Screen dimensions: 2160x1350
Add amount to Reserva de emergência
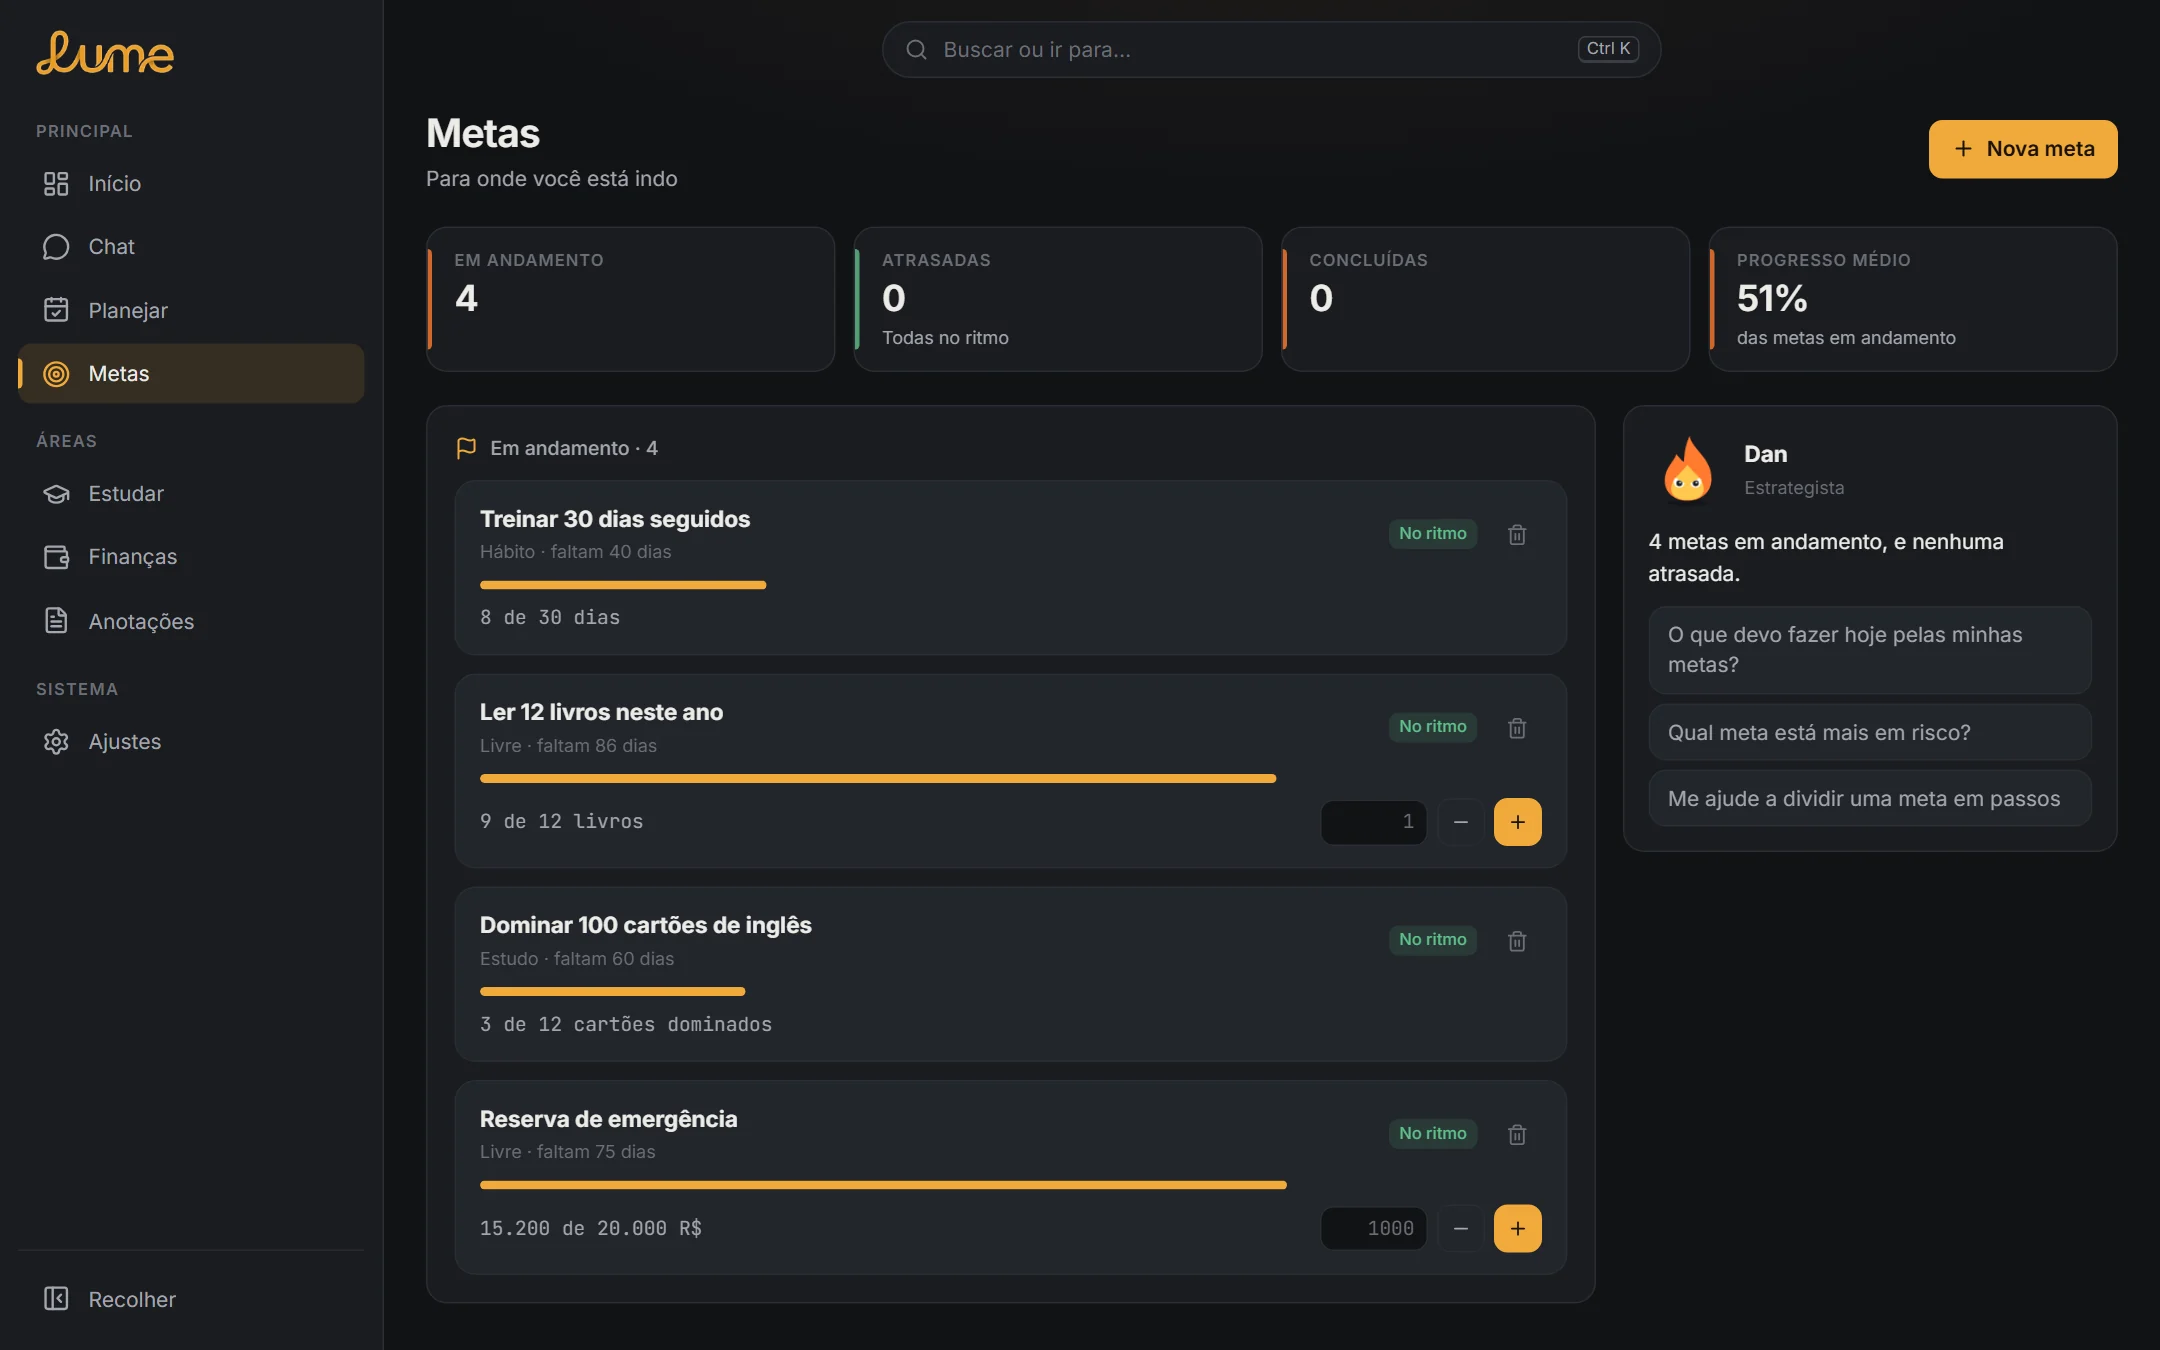pos(1517,1228)
